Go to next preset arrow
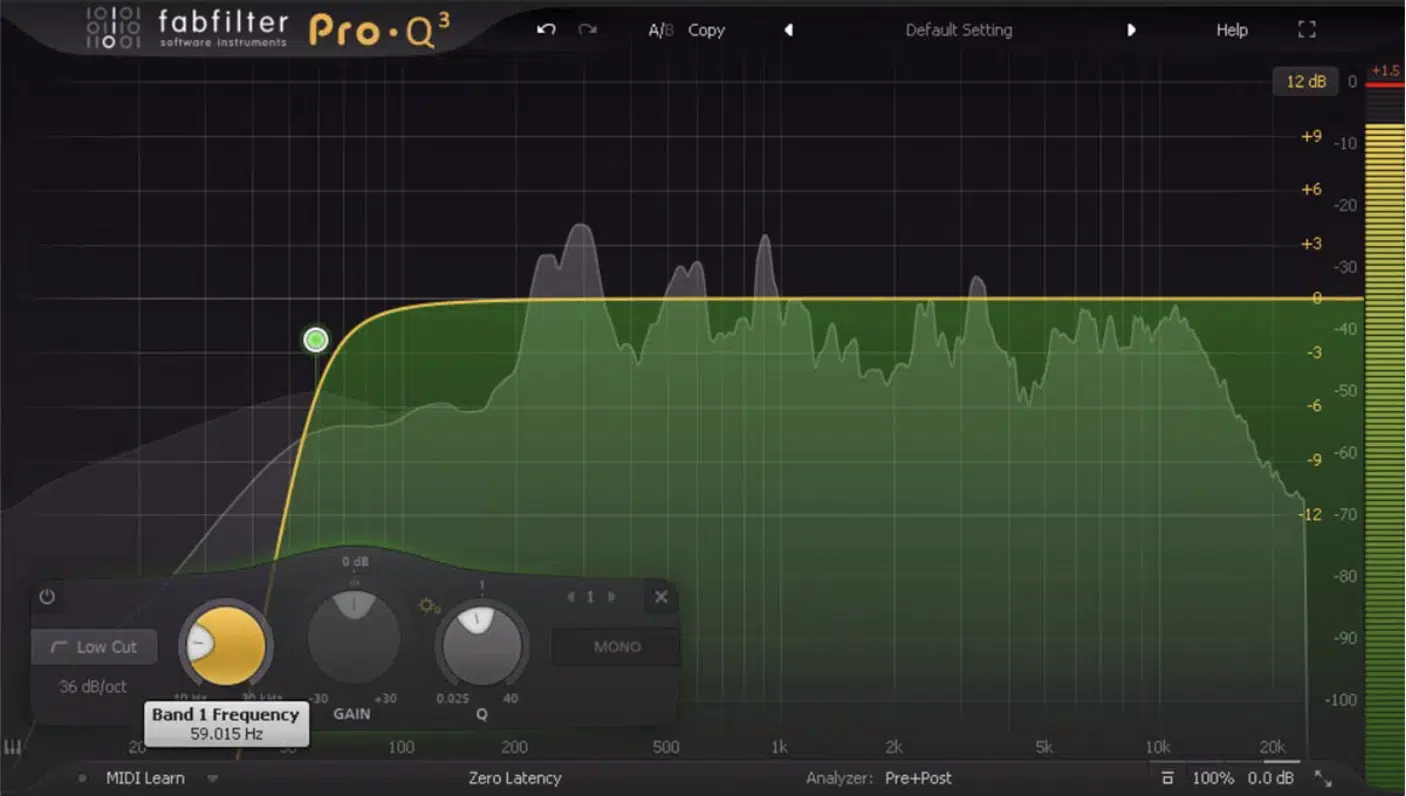 pyautogui.click(x=1131, y=30)
